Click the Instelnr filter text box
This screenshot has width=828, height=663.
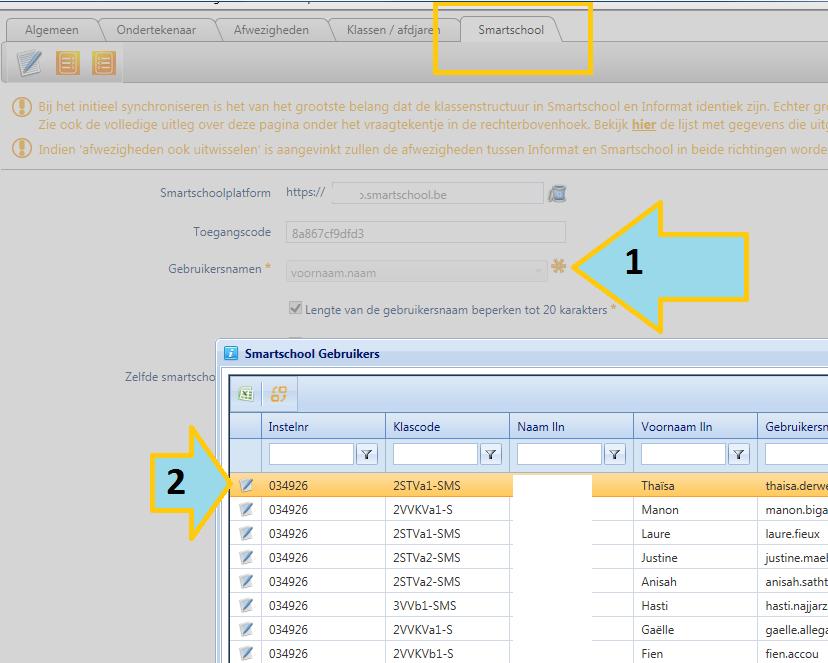(x=311, y=454)
